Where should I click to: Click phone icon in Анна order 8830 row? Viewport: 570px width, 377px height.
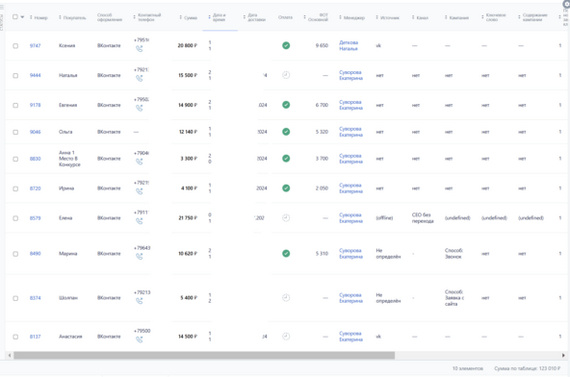click(x=139, y=162)
